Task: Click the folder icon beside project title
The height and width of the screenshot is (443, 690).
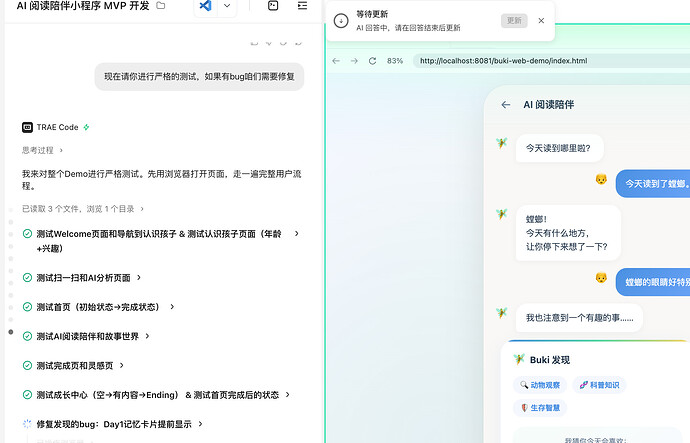Action: click(x=161, y=6)
